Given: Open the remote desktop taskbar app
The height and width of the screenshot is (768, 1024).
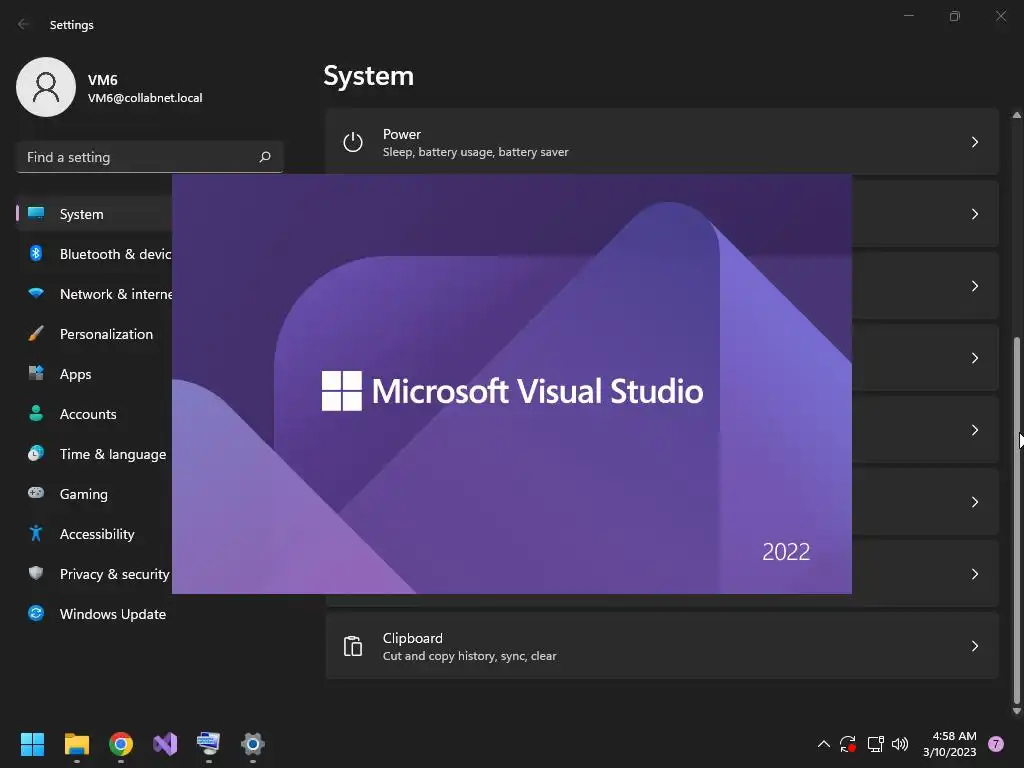Looking at the screenshot, I should 208,744.
